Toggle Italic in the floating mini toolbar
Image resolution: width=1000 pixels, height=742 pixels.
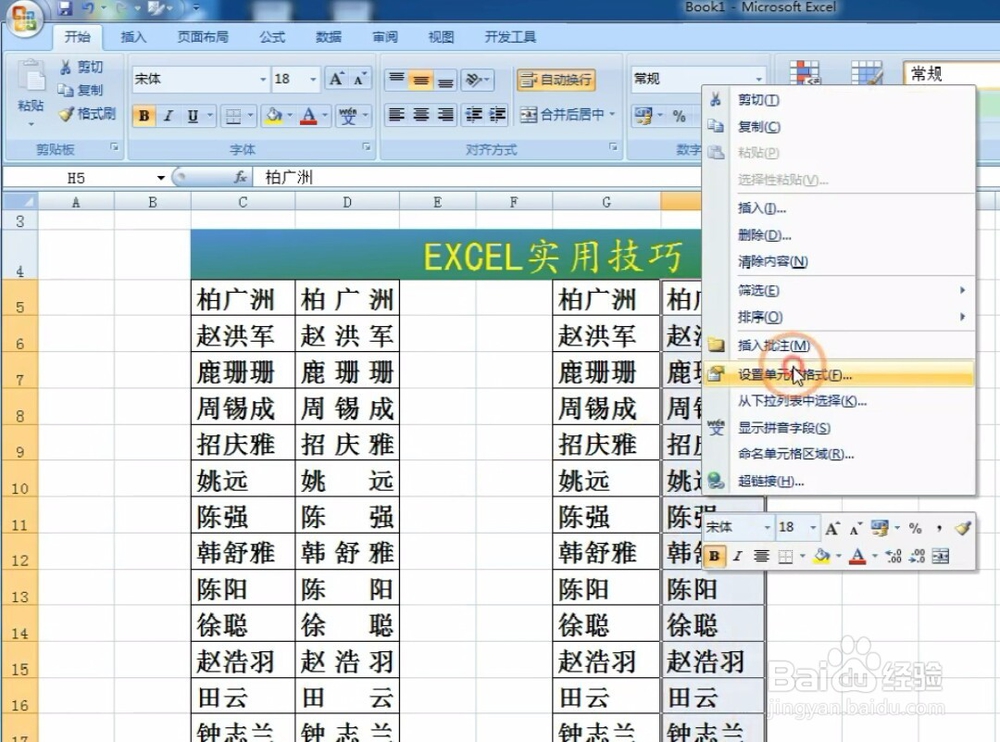point(737,556)
